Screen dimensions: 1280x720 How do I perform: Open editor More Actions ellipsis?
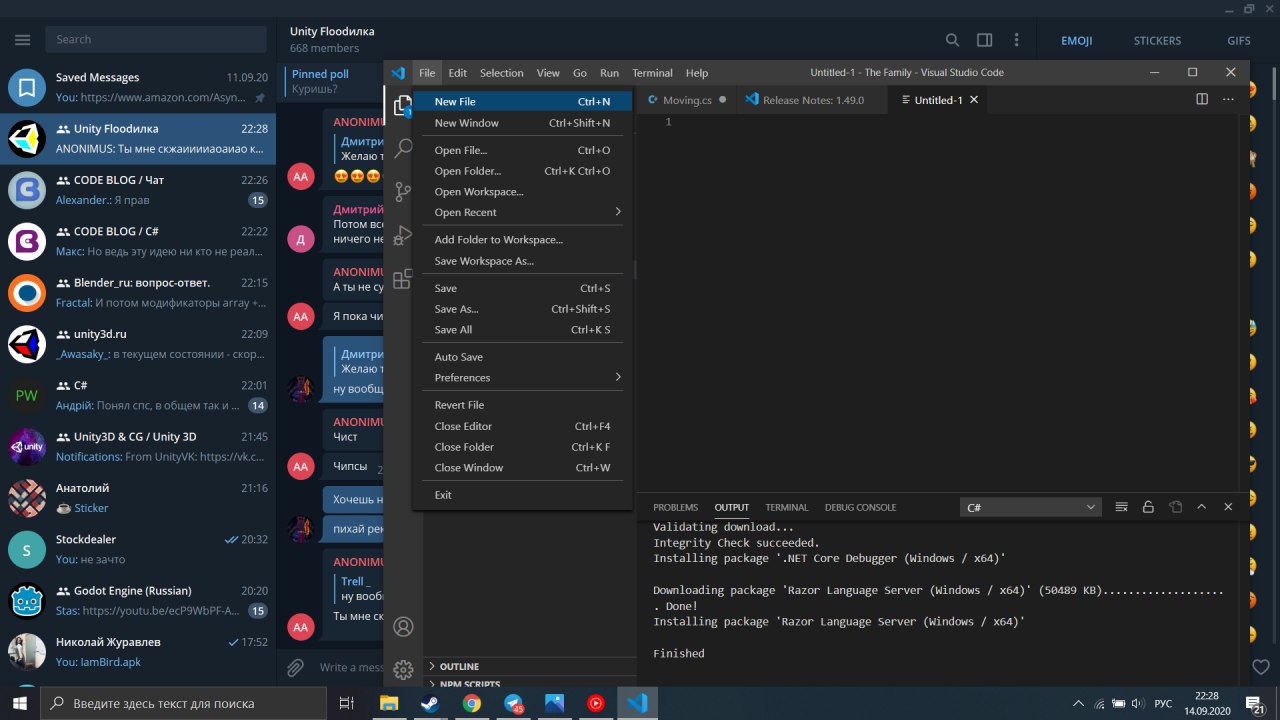tap(1229, 100)
